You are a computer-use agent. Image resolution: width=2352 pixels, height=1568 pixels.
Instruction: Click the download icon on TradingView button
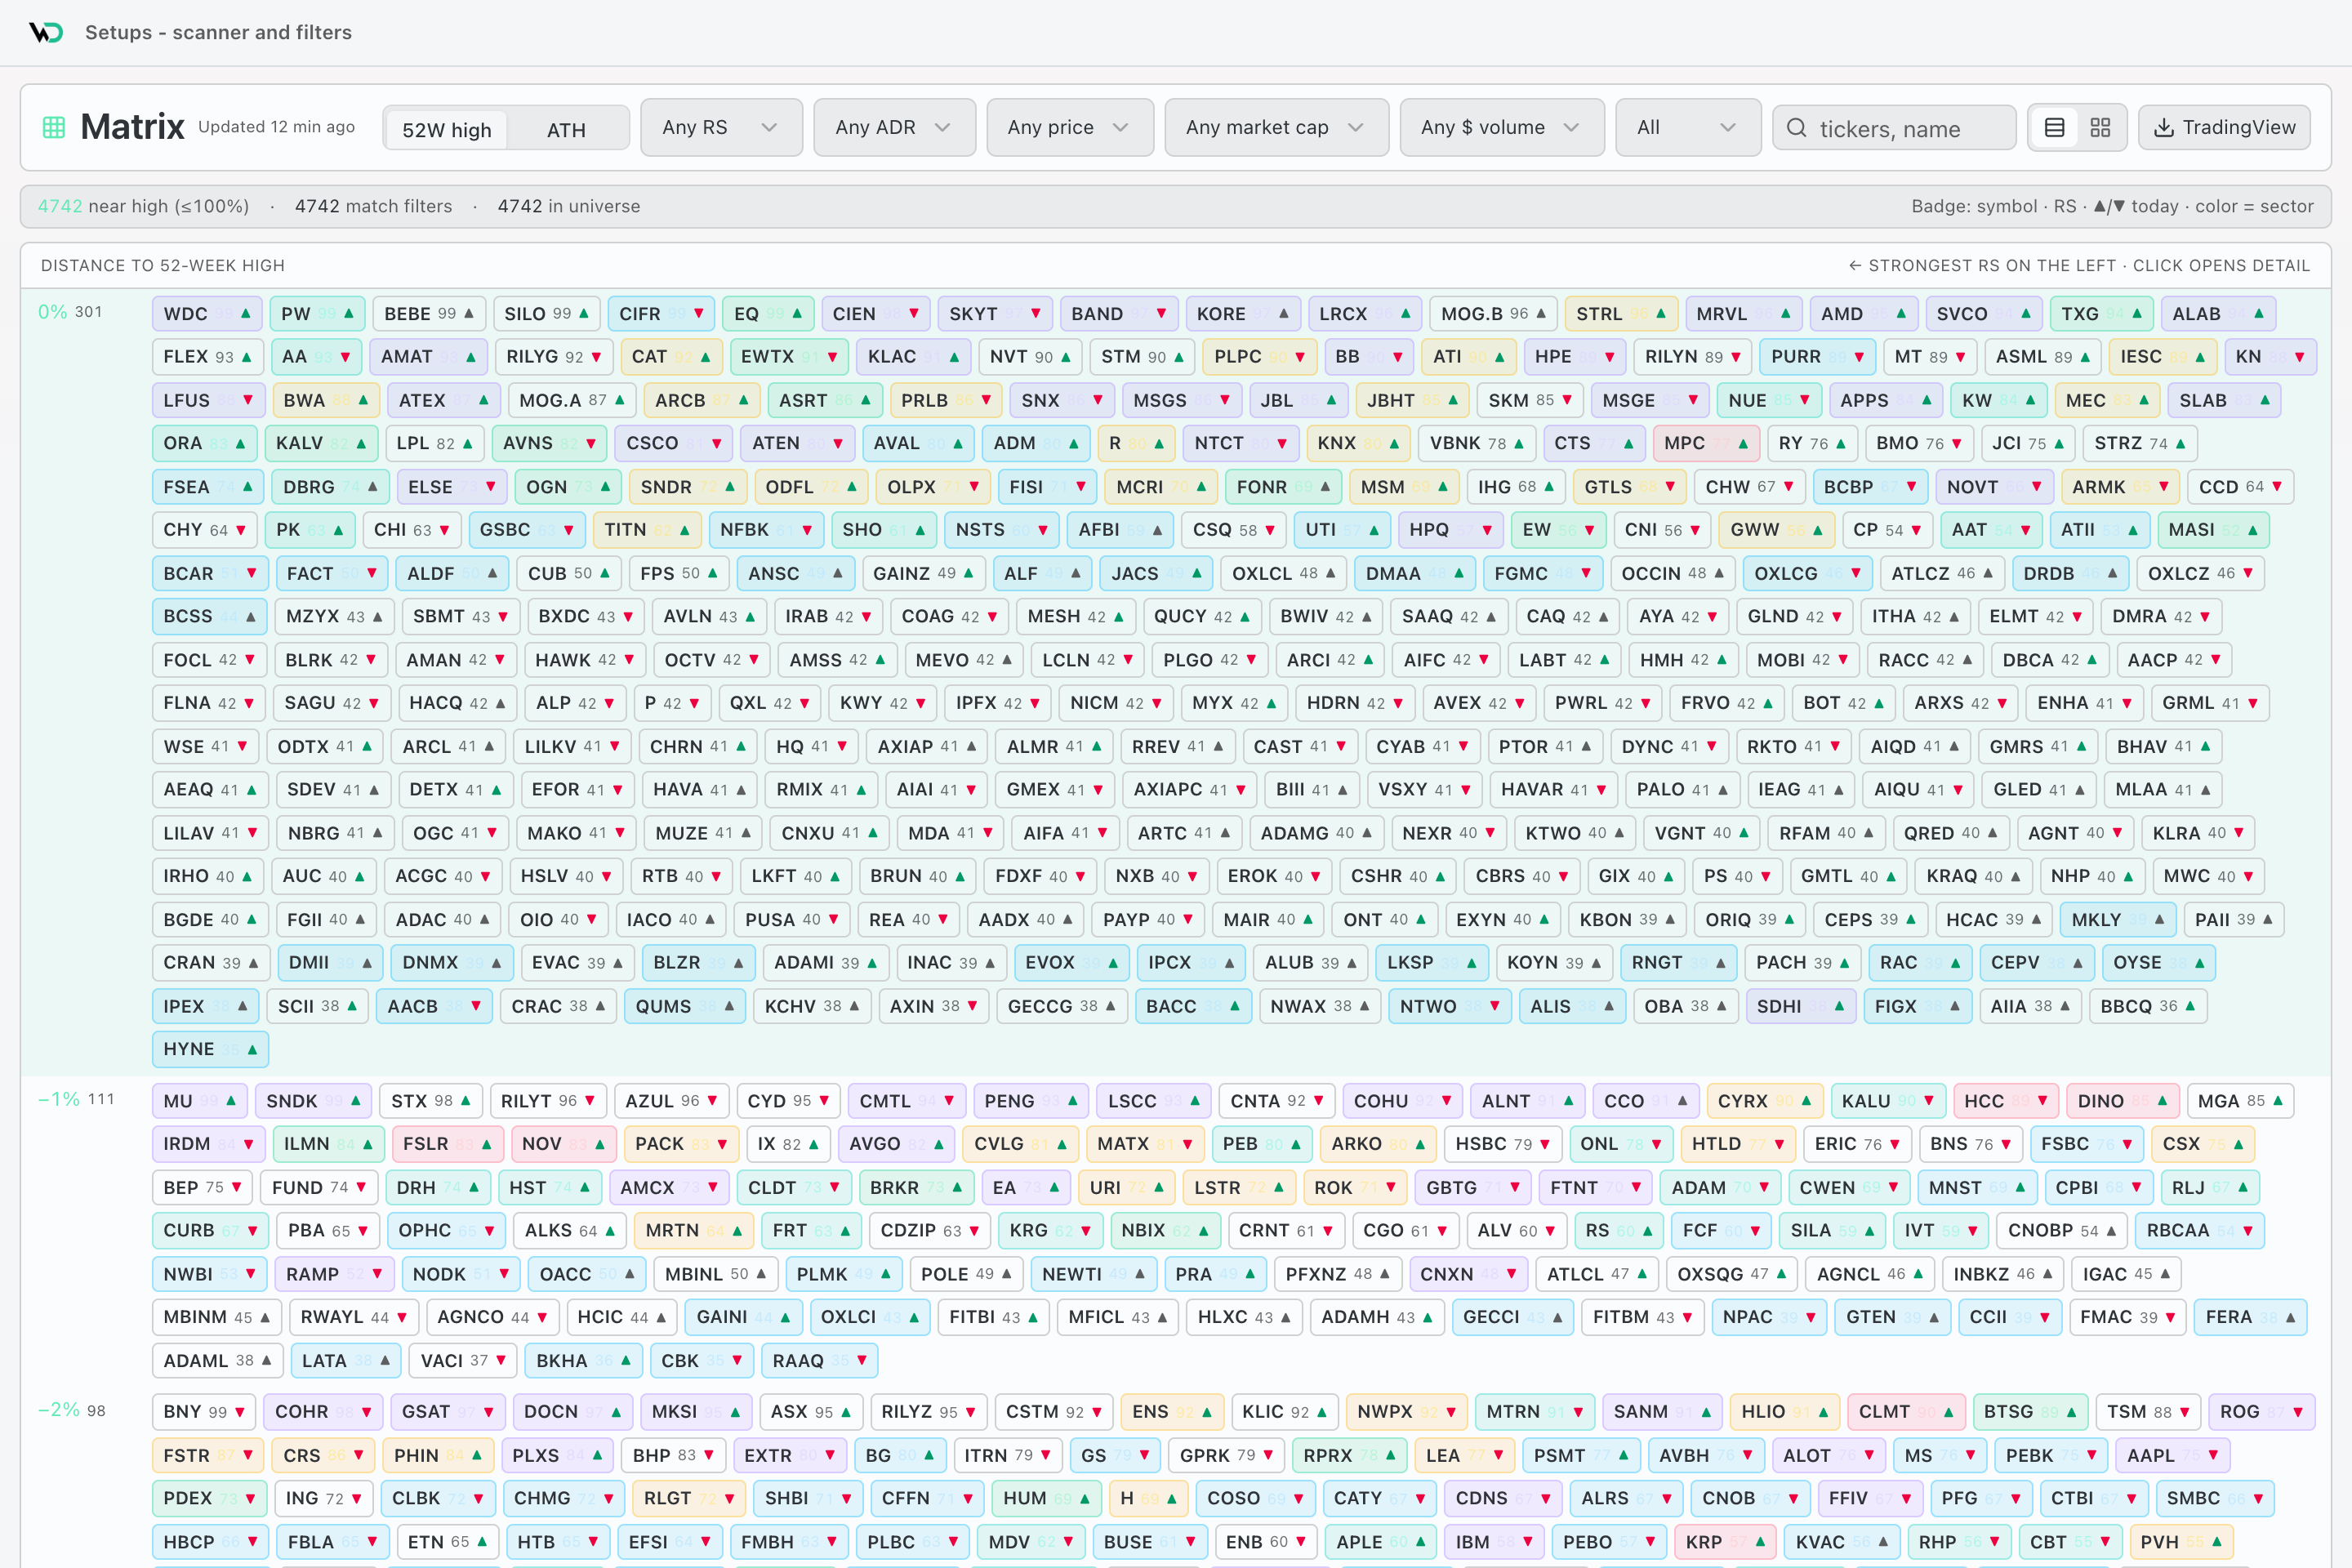2163,128
